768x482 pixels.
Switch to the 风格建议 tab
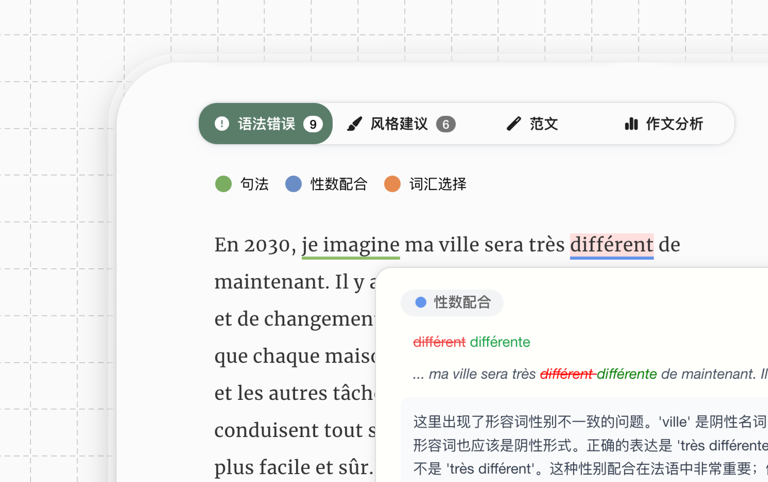(399, 124)
